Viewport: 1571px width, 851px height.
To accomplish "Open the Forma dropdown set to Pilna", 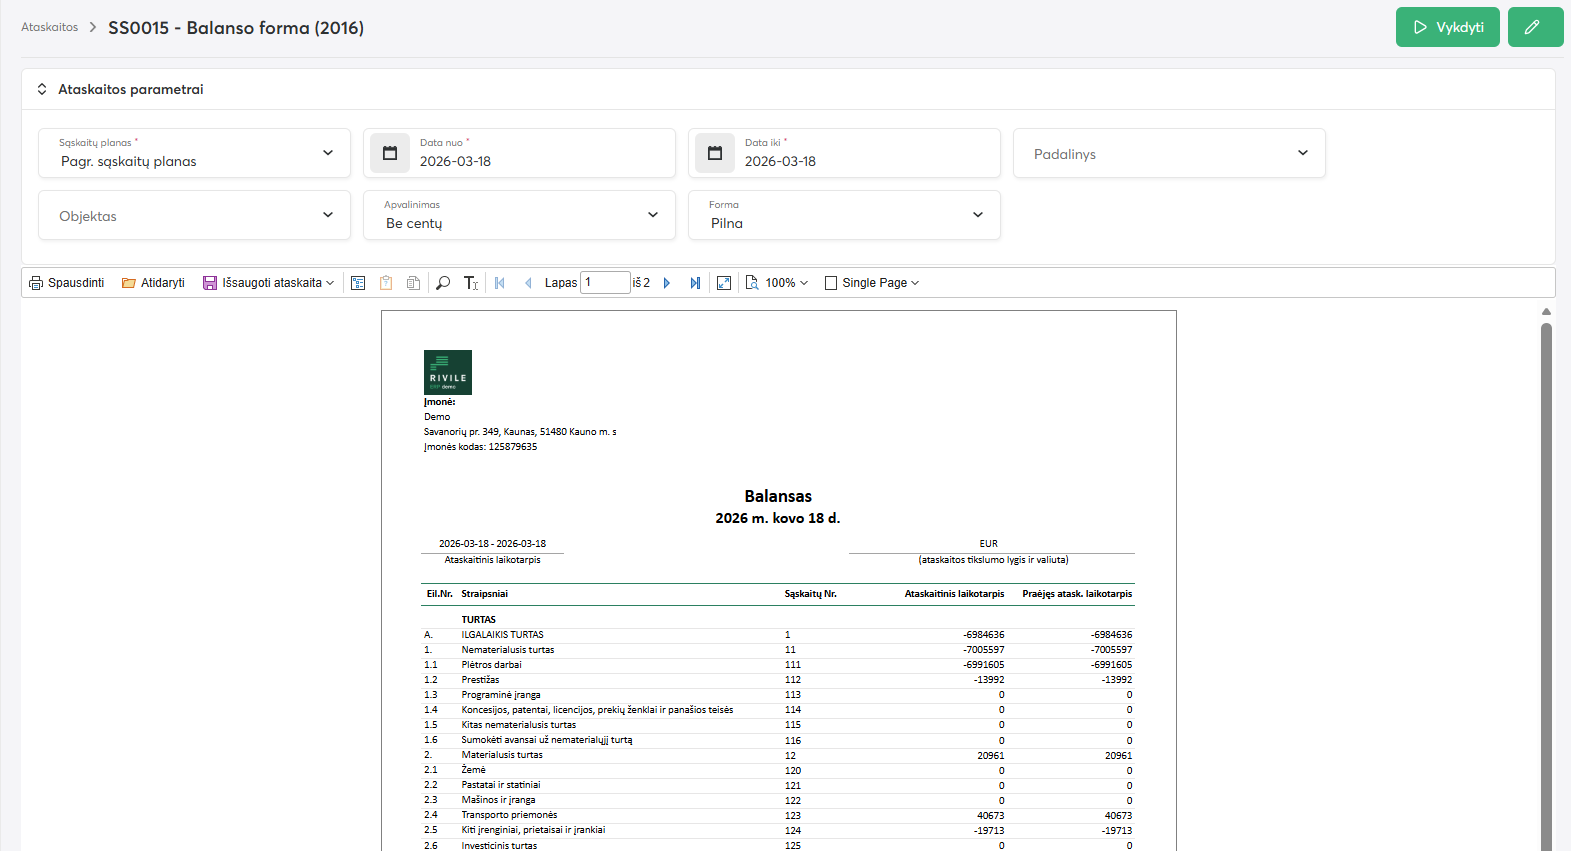I will coord(844,215).
